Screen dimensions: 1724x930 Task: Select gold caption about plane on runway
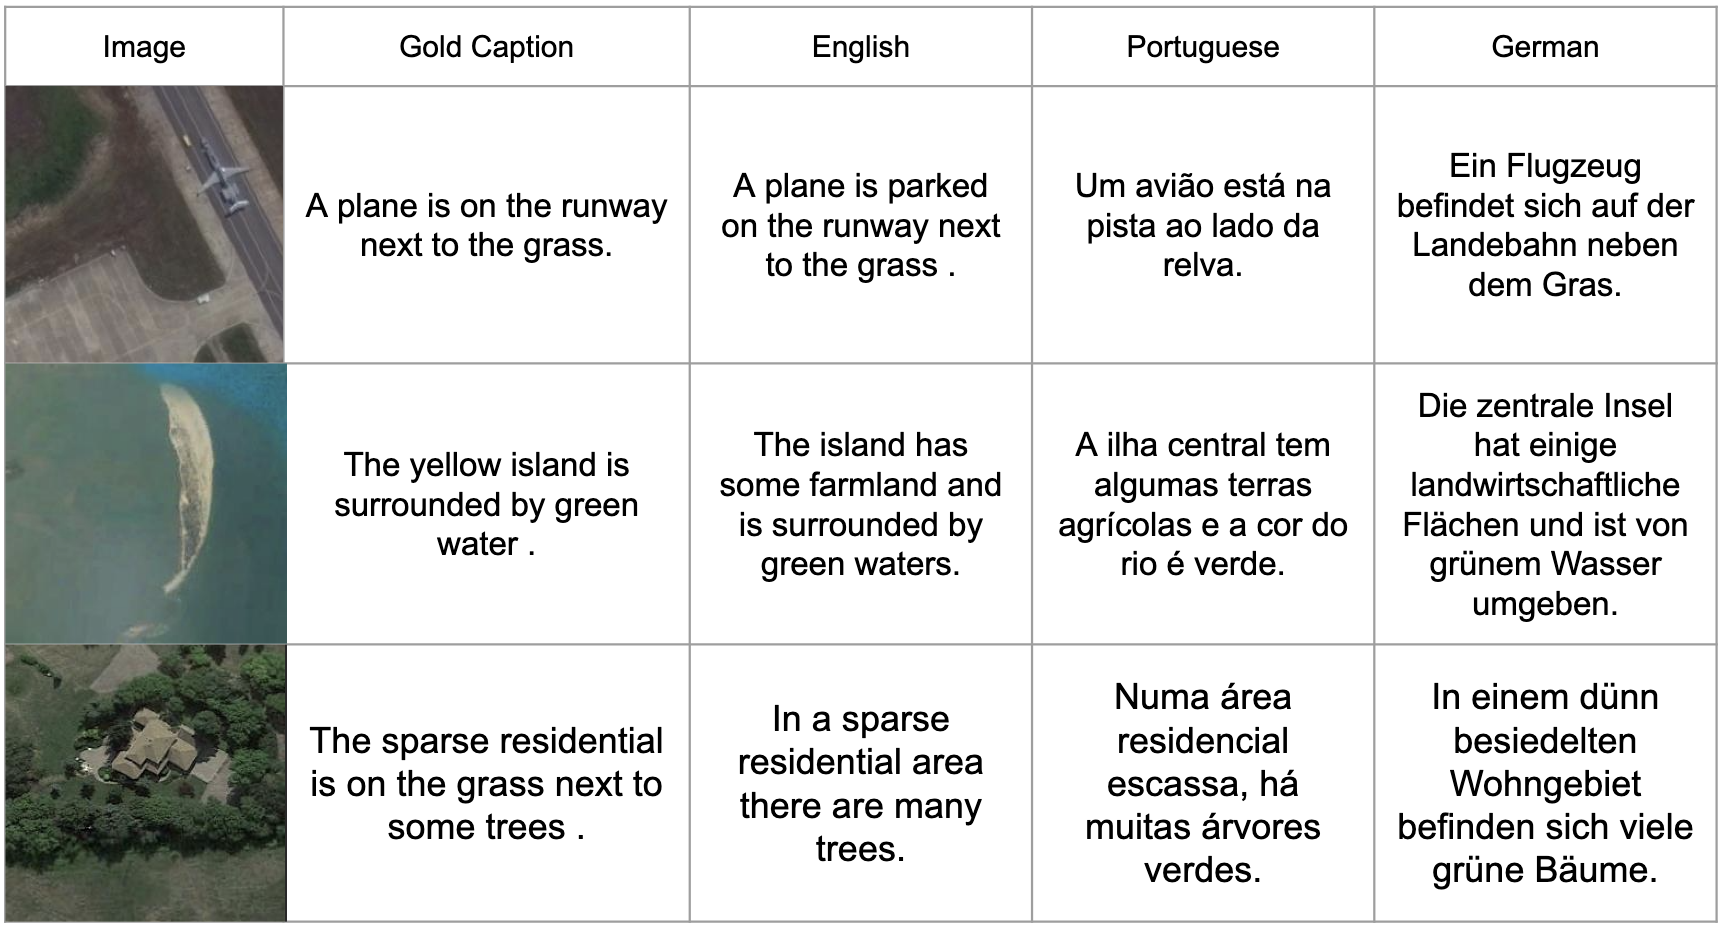tap(486, 225)
